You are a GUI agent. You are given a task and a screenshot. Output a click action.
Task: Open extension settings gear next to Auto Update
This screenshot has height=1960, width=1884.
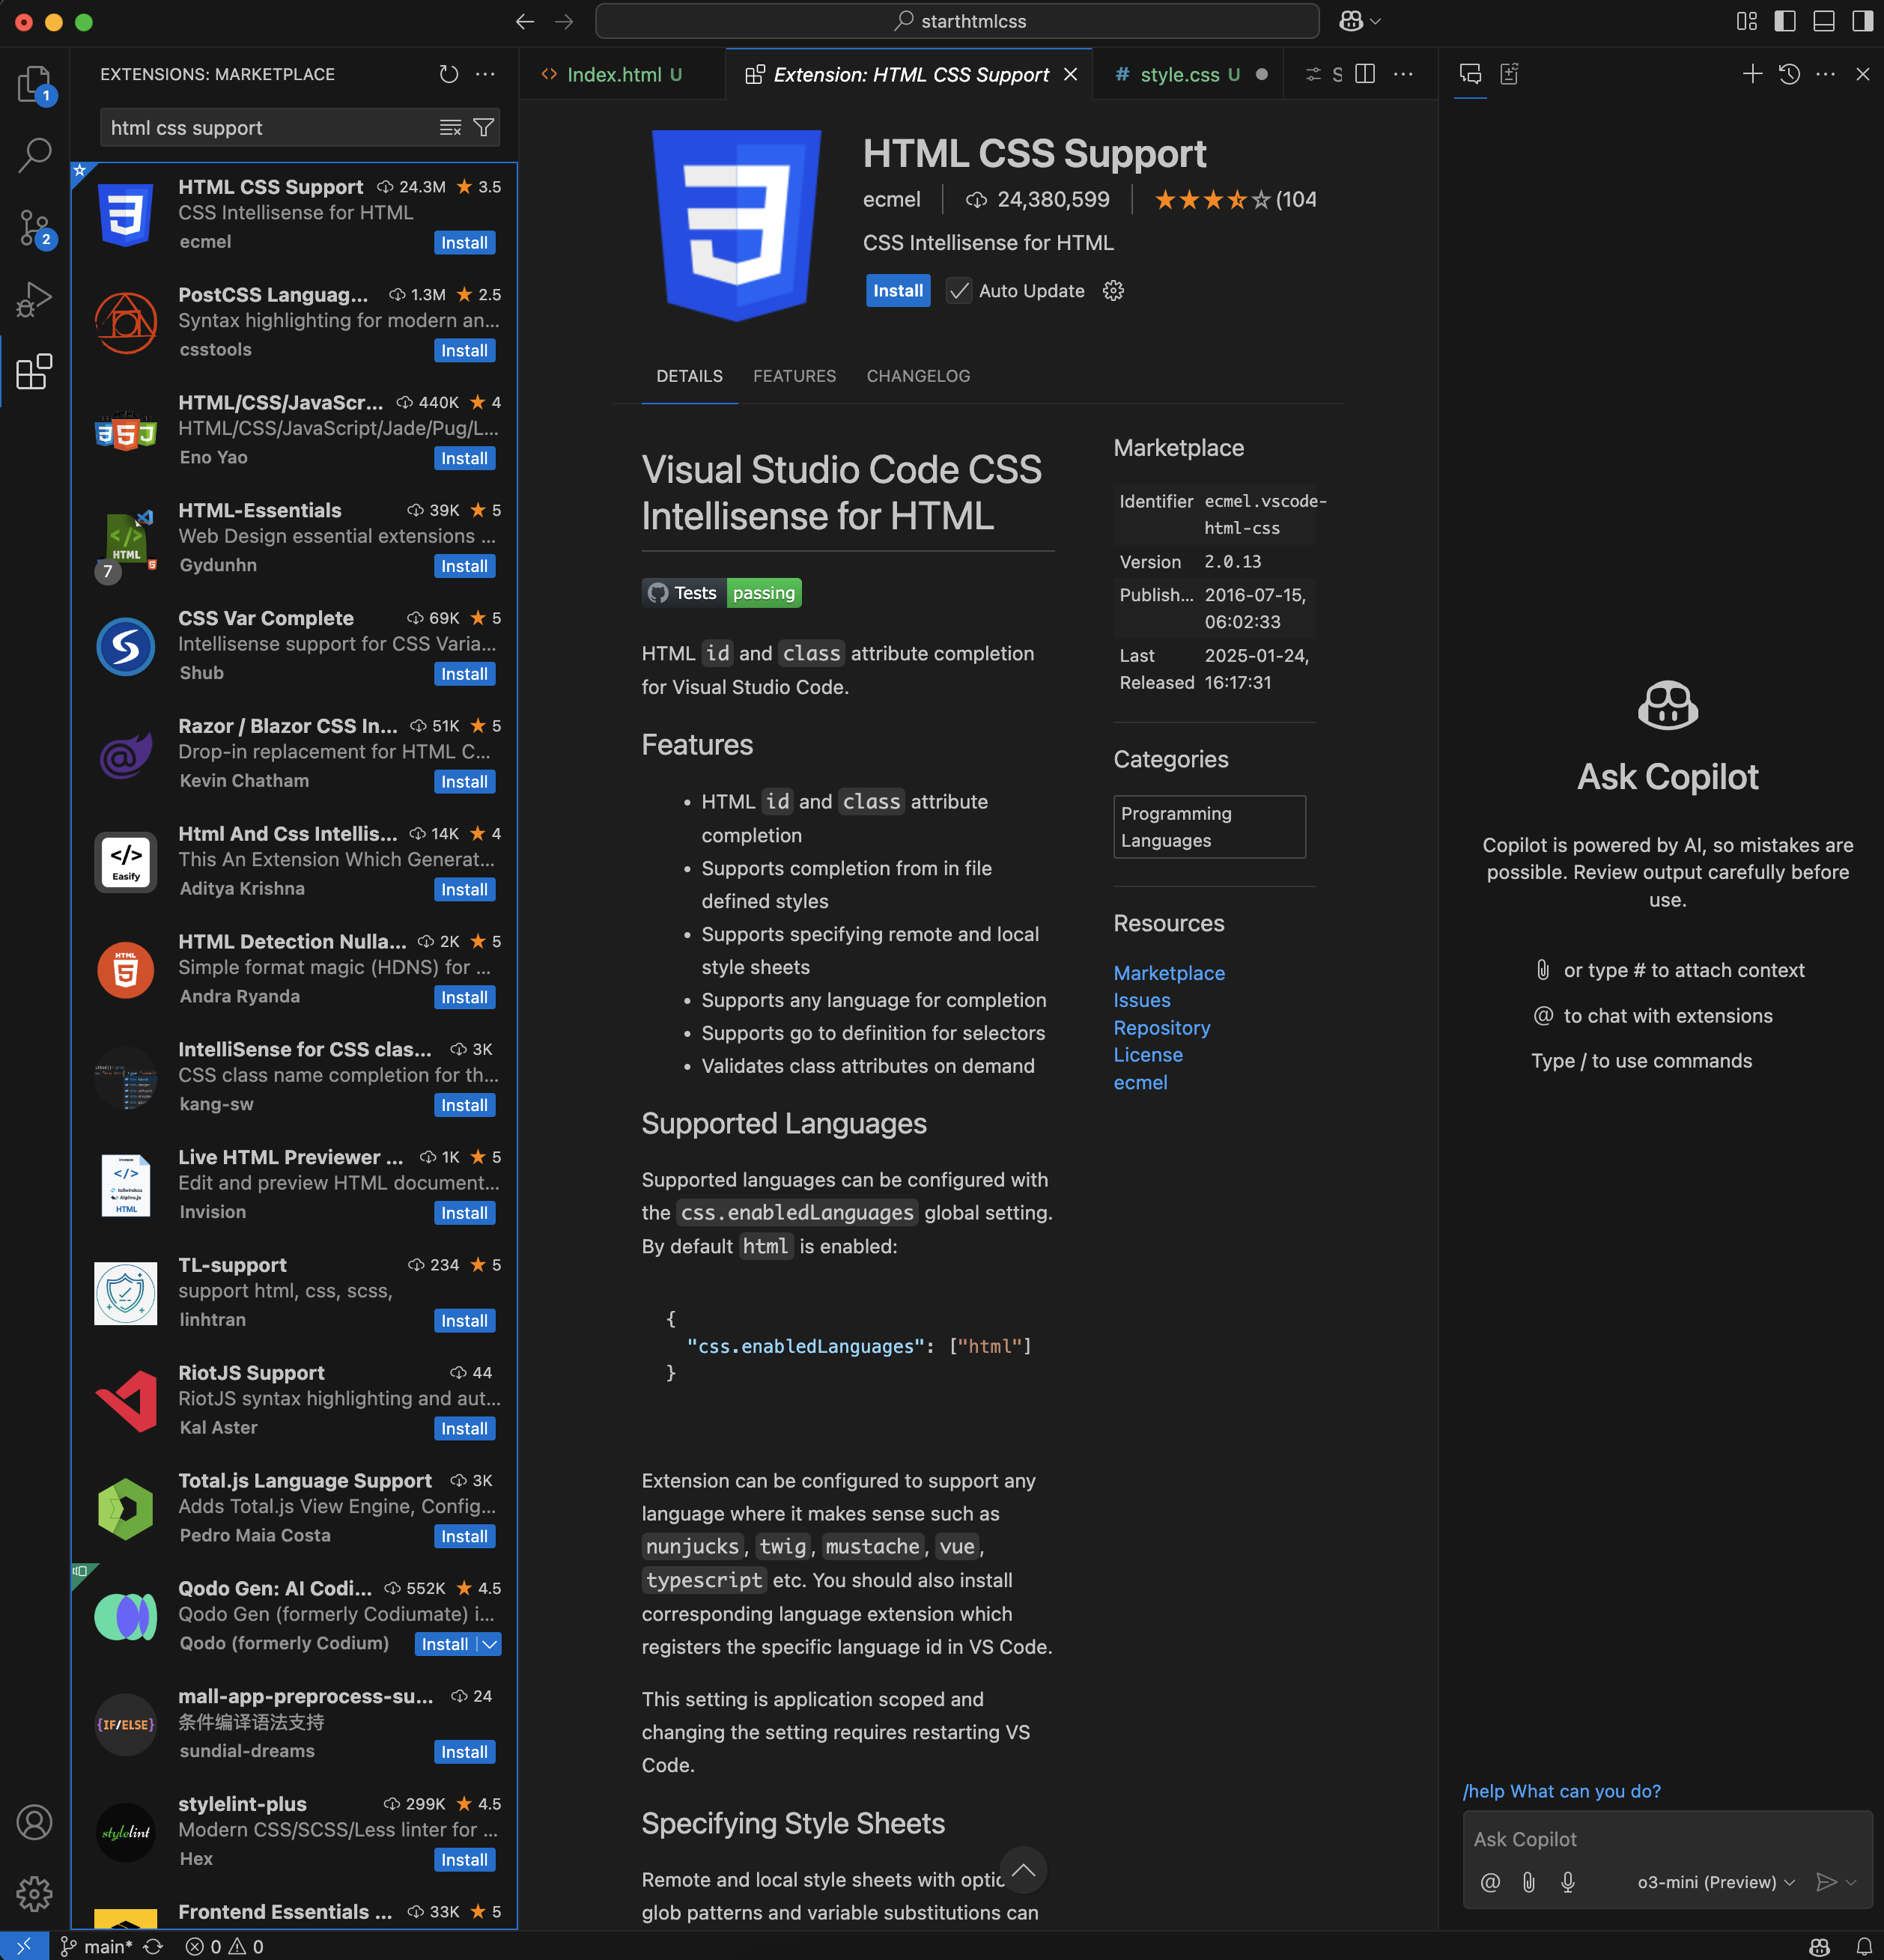tap(1113, 291)
